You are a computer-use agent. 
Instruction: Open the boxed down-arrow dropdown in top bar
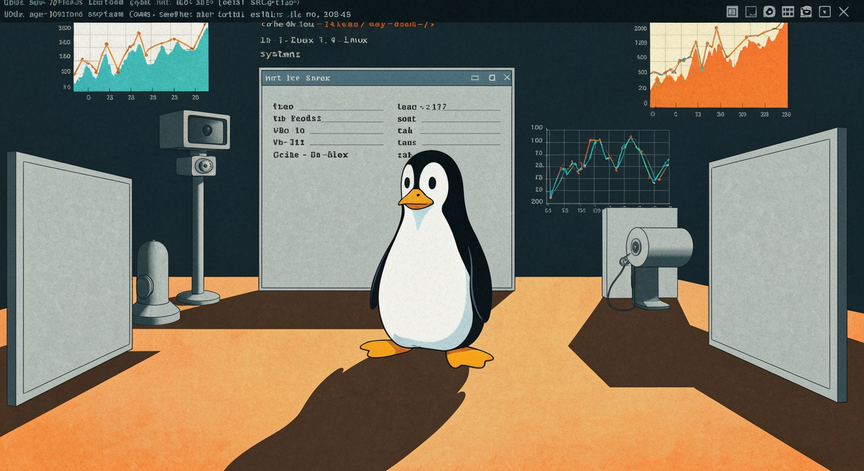(825, 12)
